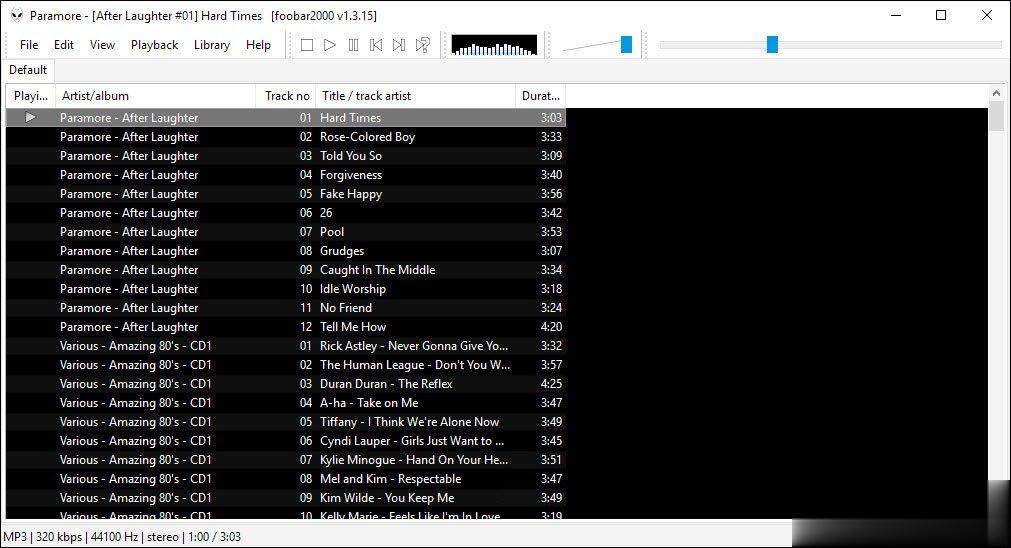Click the 4:20 duration of Tell Me How
Screen dimensions: 1011x548
(x=551, y=327)
